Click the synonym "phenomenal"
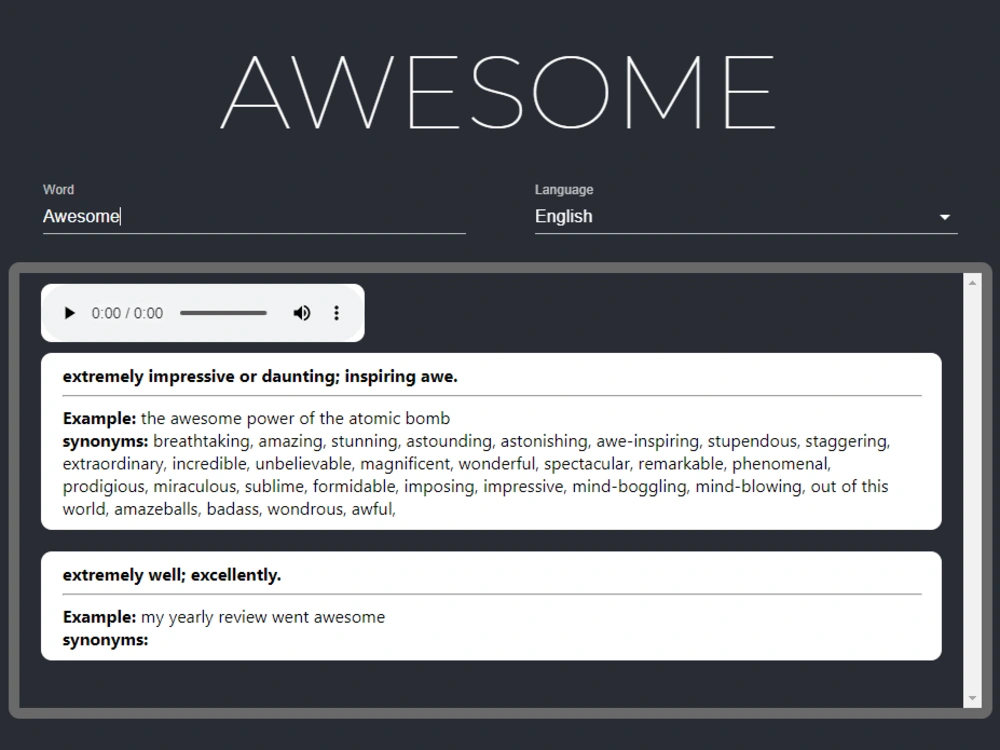Viewport: 1000px width, 750px height. pos(780,464)
